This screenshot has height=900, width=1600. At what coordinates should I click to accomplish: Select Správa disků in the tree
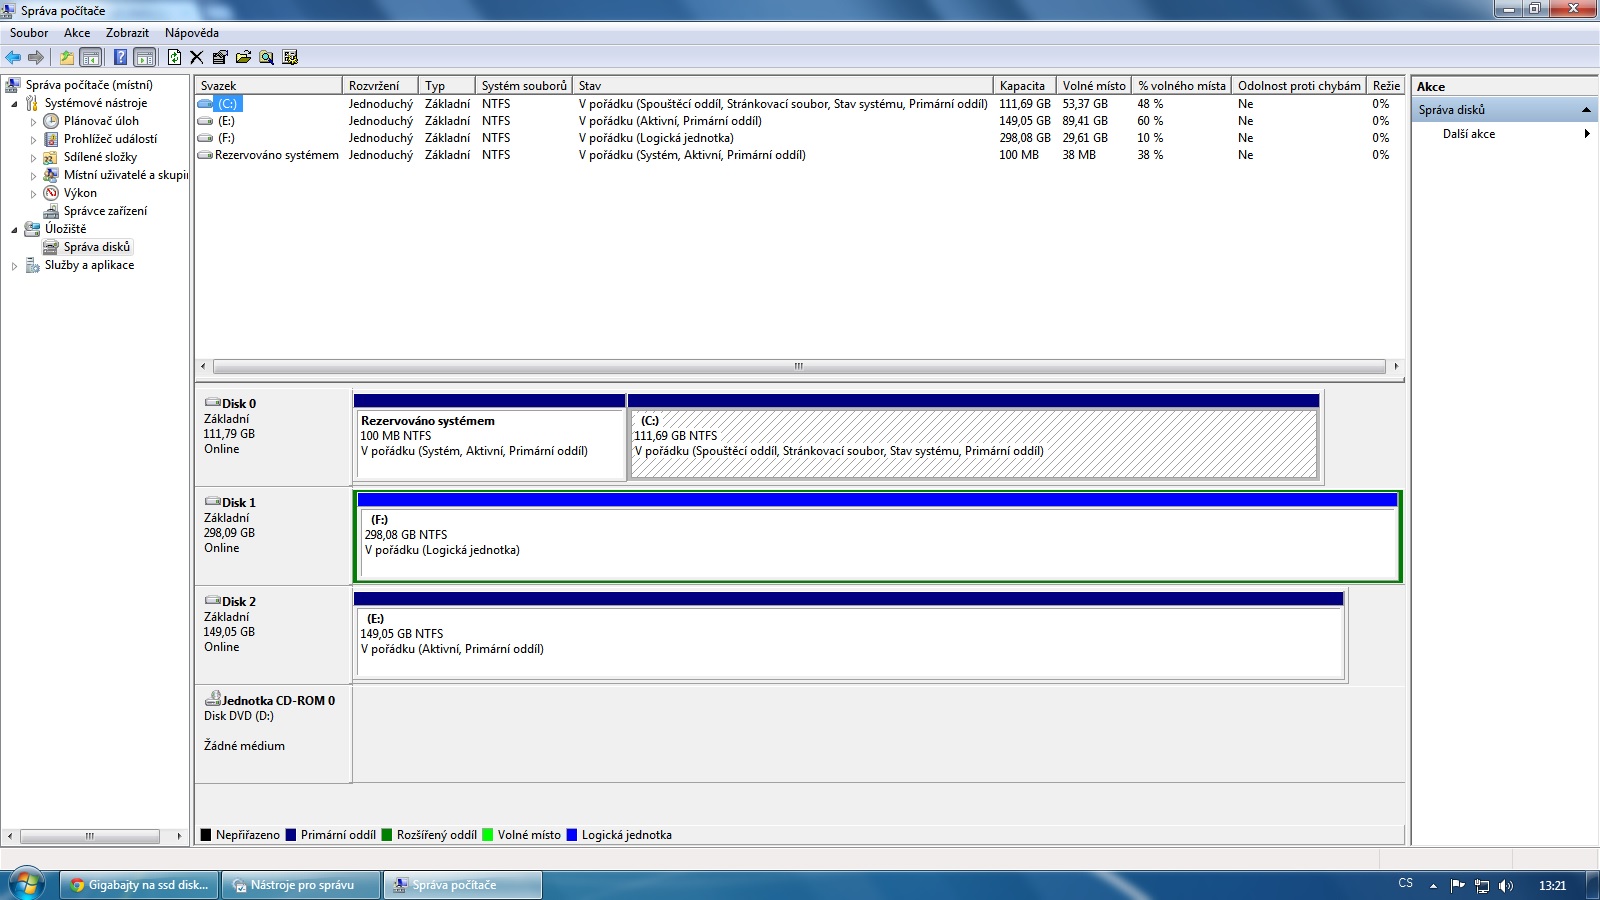point(97,247)
